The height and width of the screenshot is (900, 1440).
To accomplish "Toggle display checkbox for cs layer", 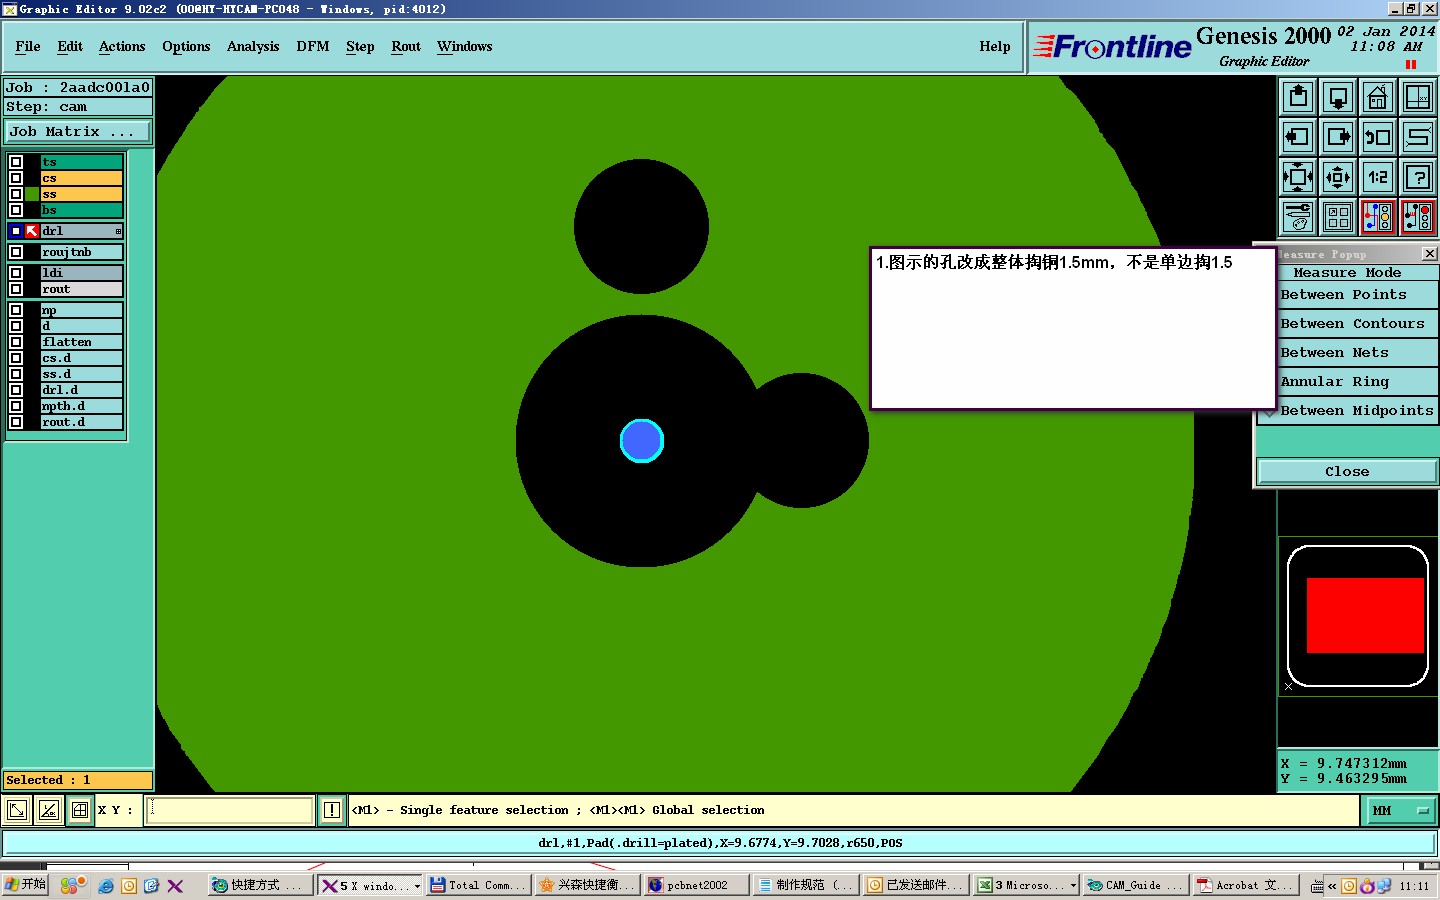I will click(x=16, y=178).
